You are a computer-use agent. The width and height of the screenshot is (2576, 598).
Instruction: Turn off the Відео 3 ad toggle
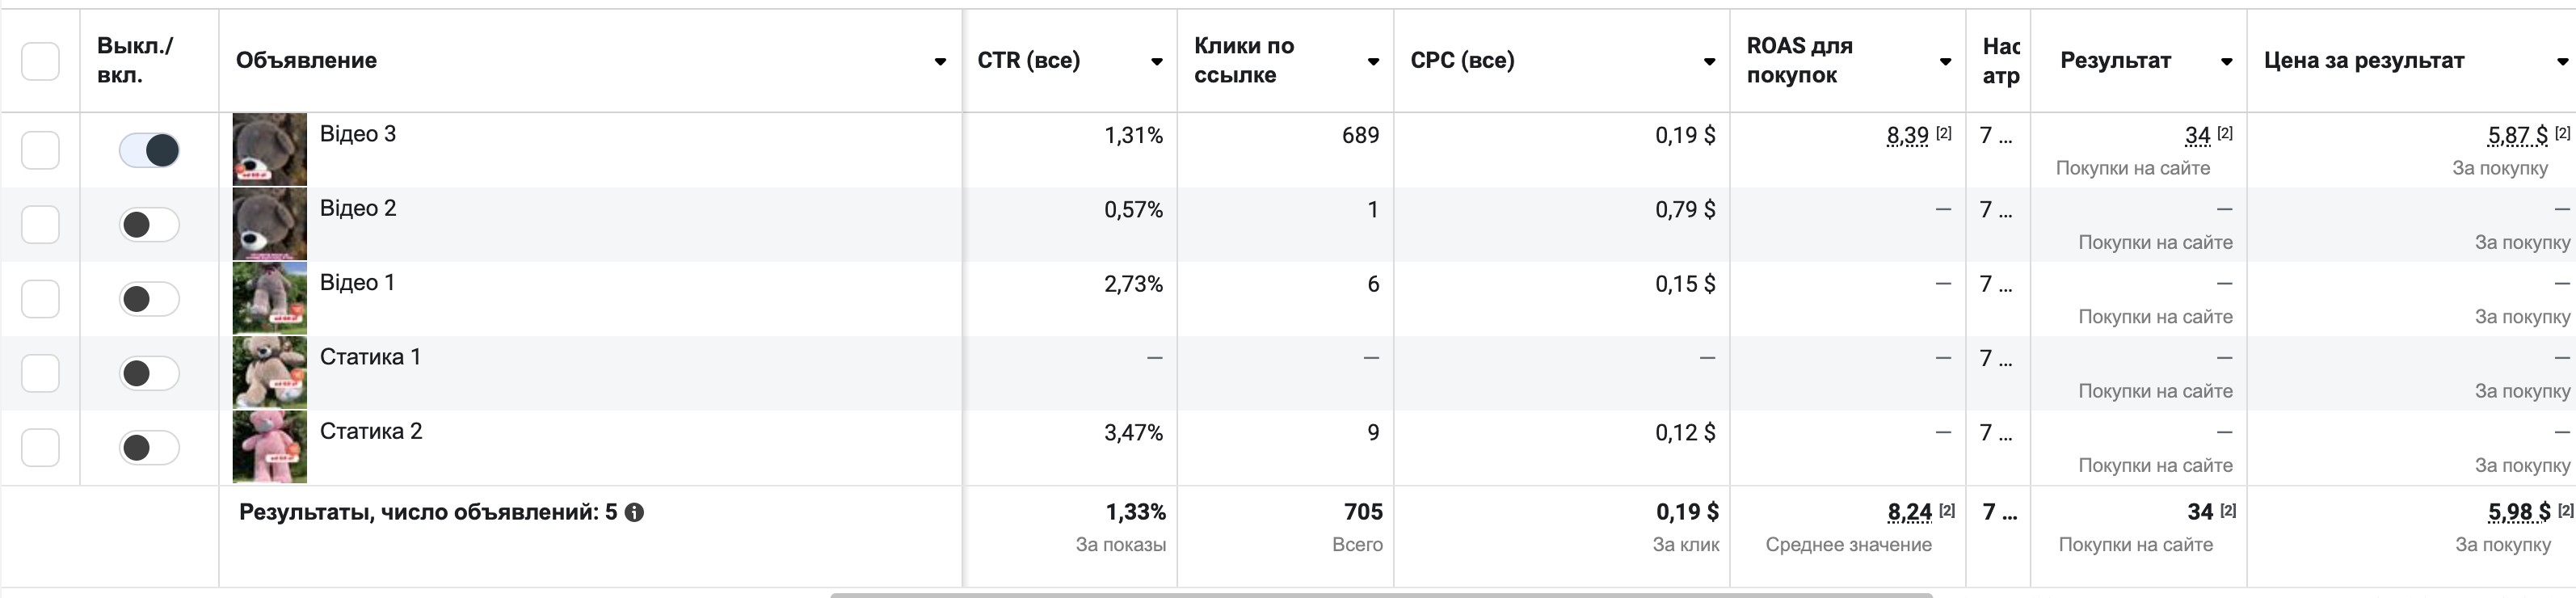point(149,150)
